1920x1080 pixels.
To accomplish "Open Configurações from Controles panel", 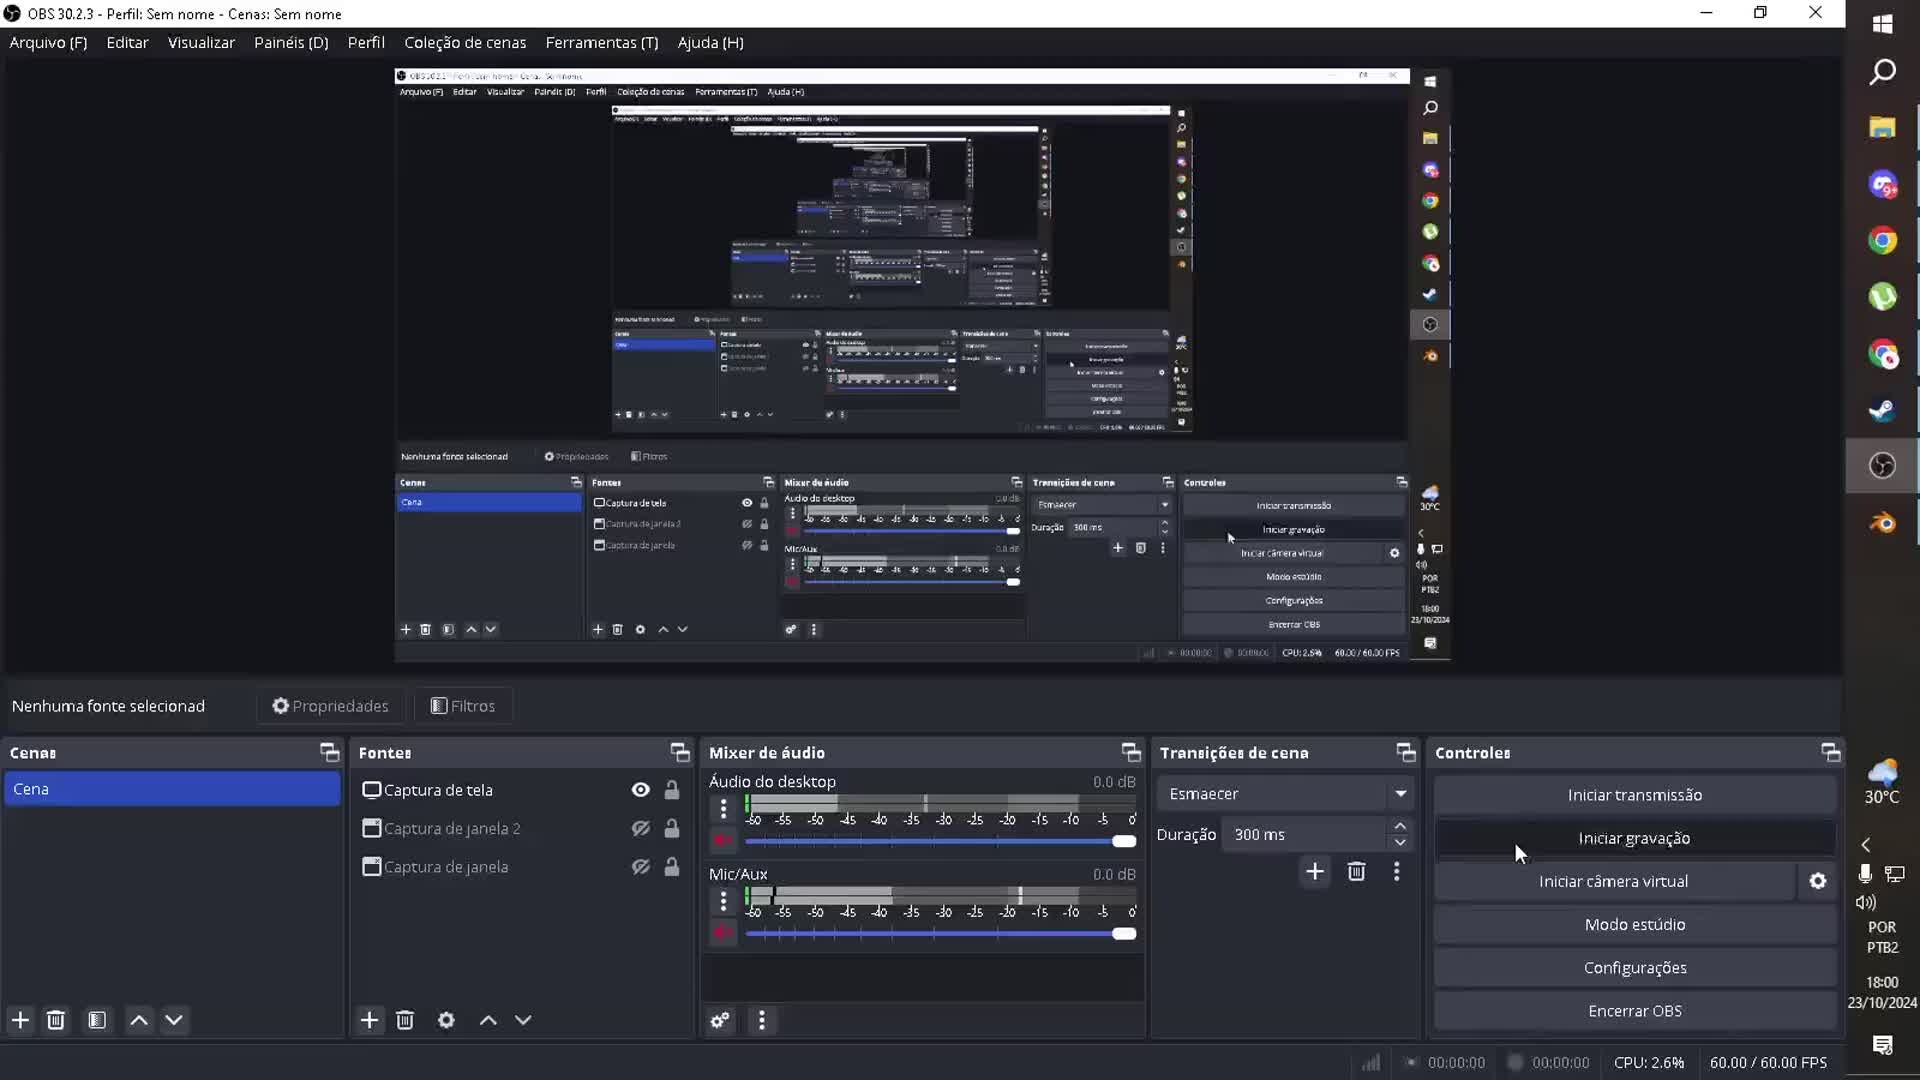I will coord(1634,967).
